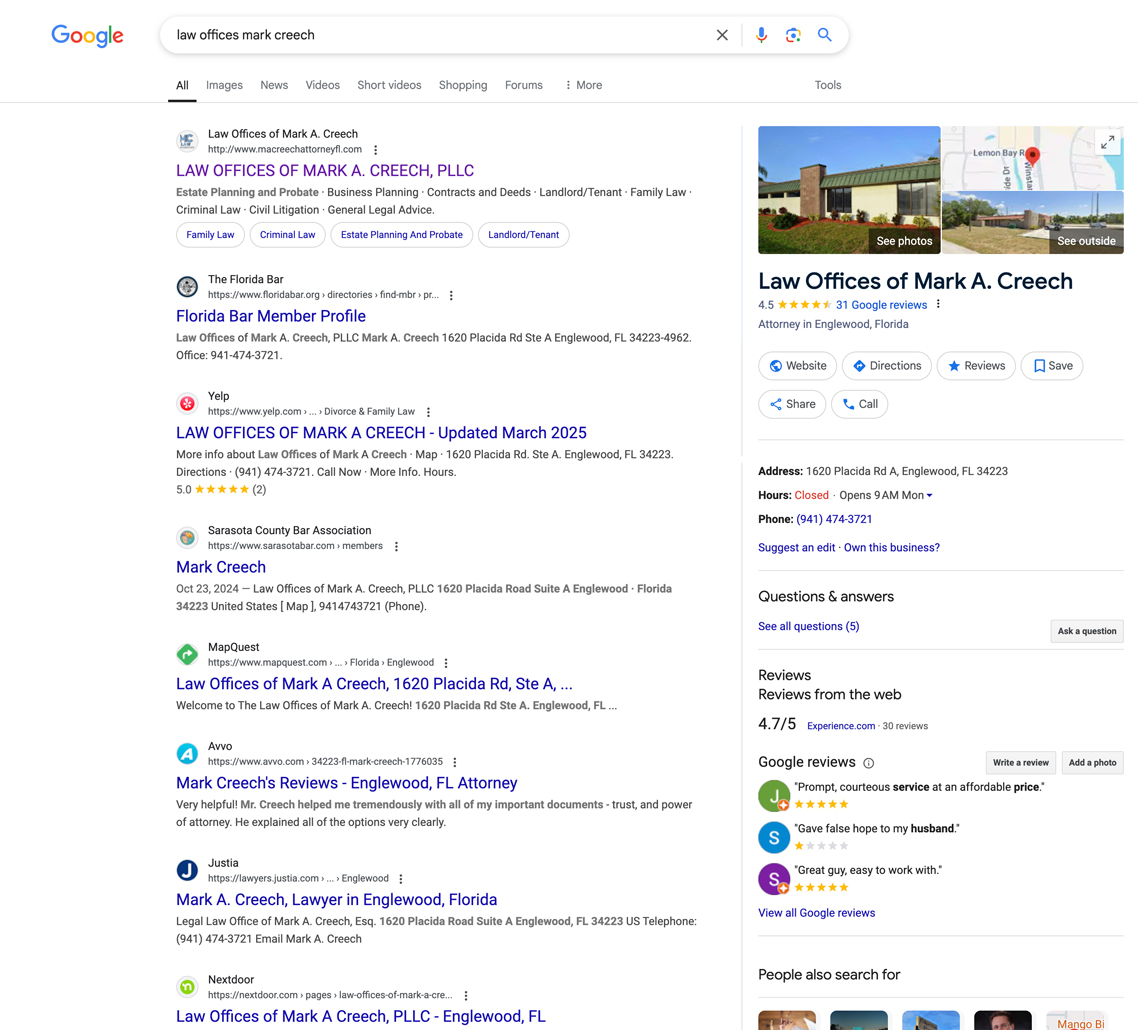1138x1030 pixels.
Task: Click the 31 Google reviews link
Action: pyautogui.click(x=881, y=305)
